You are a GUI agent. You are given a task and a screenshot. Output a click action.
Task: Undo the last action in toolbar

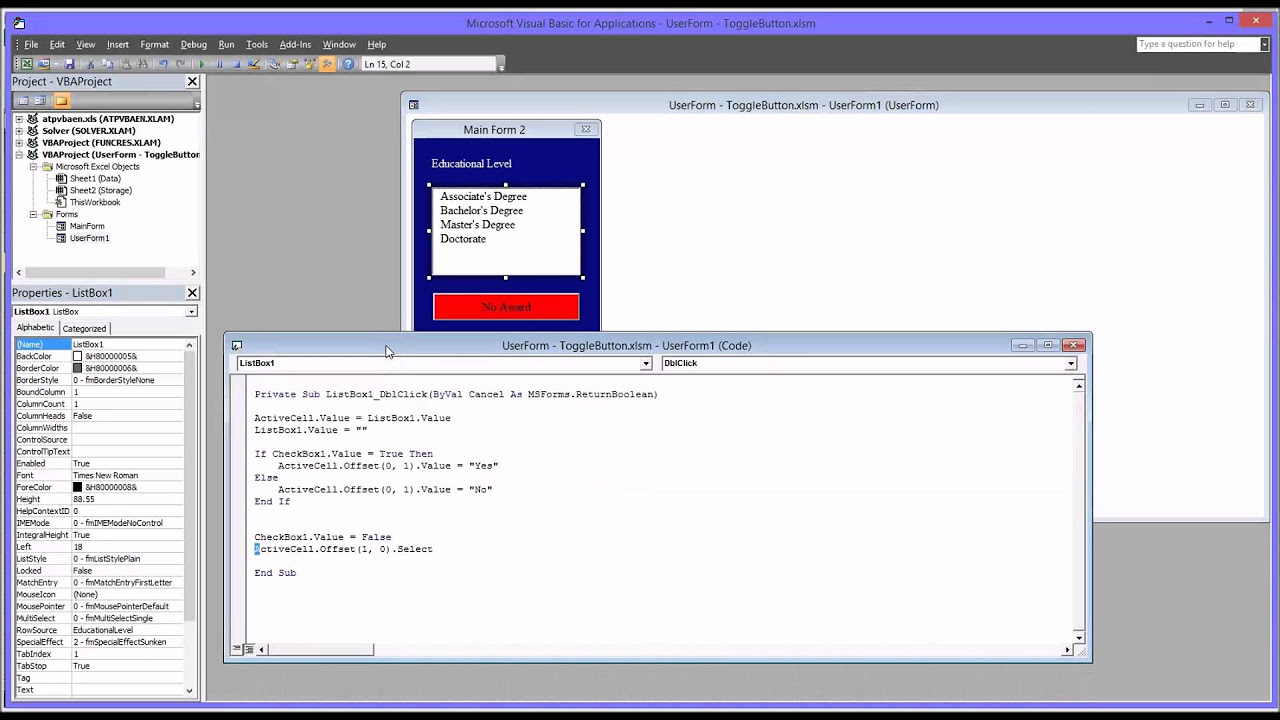click(163, 64)
